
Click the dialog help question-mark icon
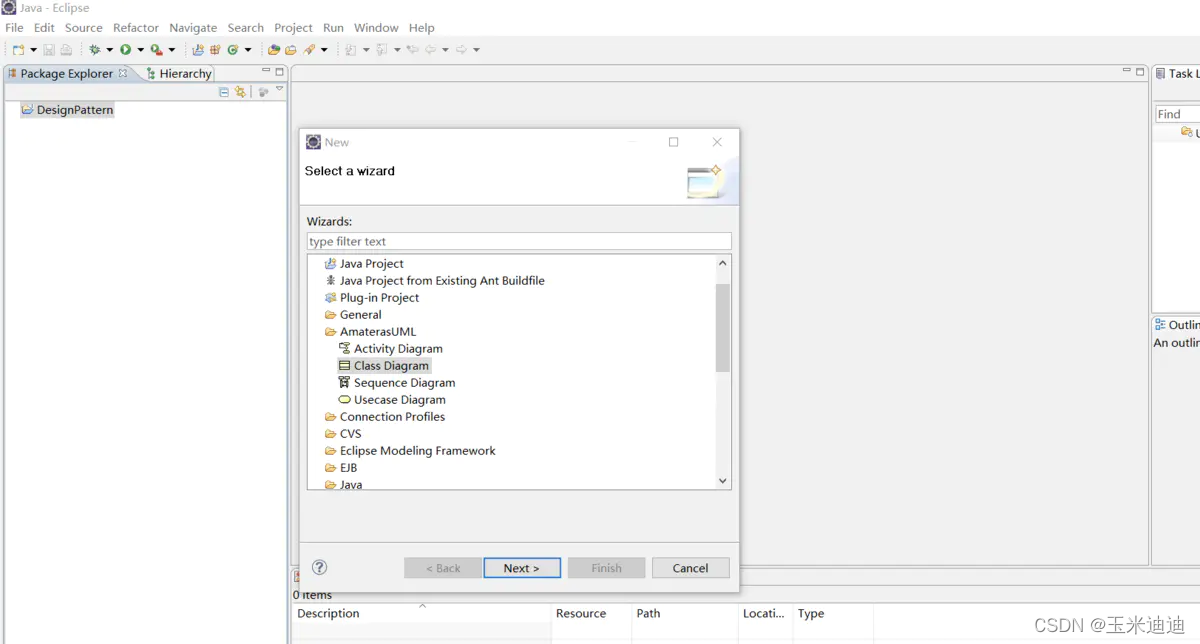point(320,567)
